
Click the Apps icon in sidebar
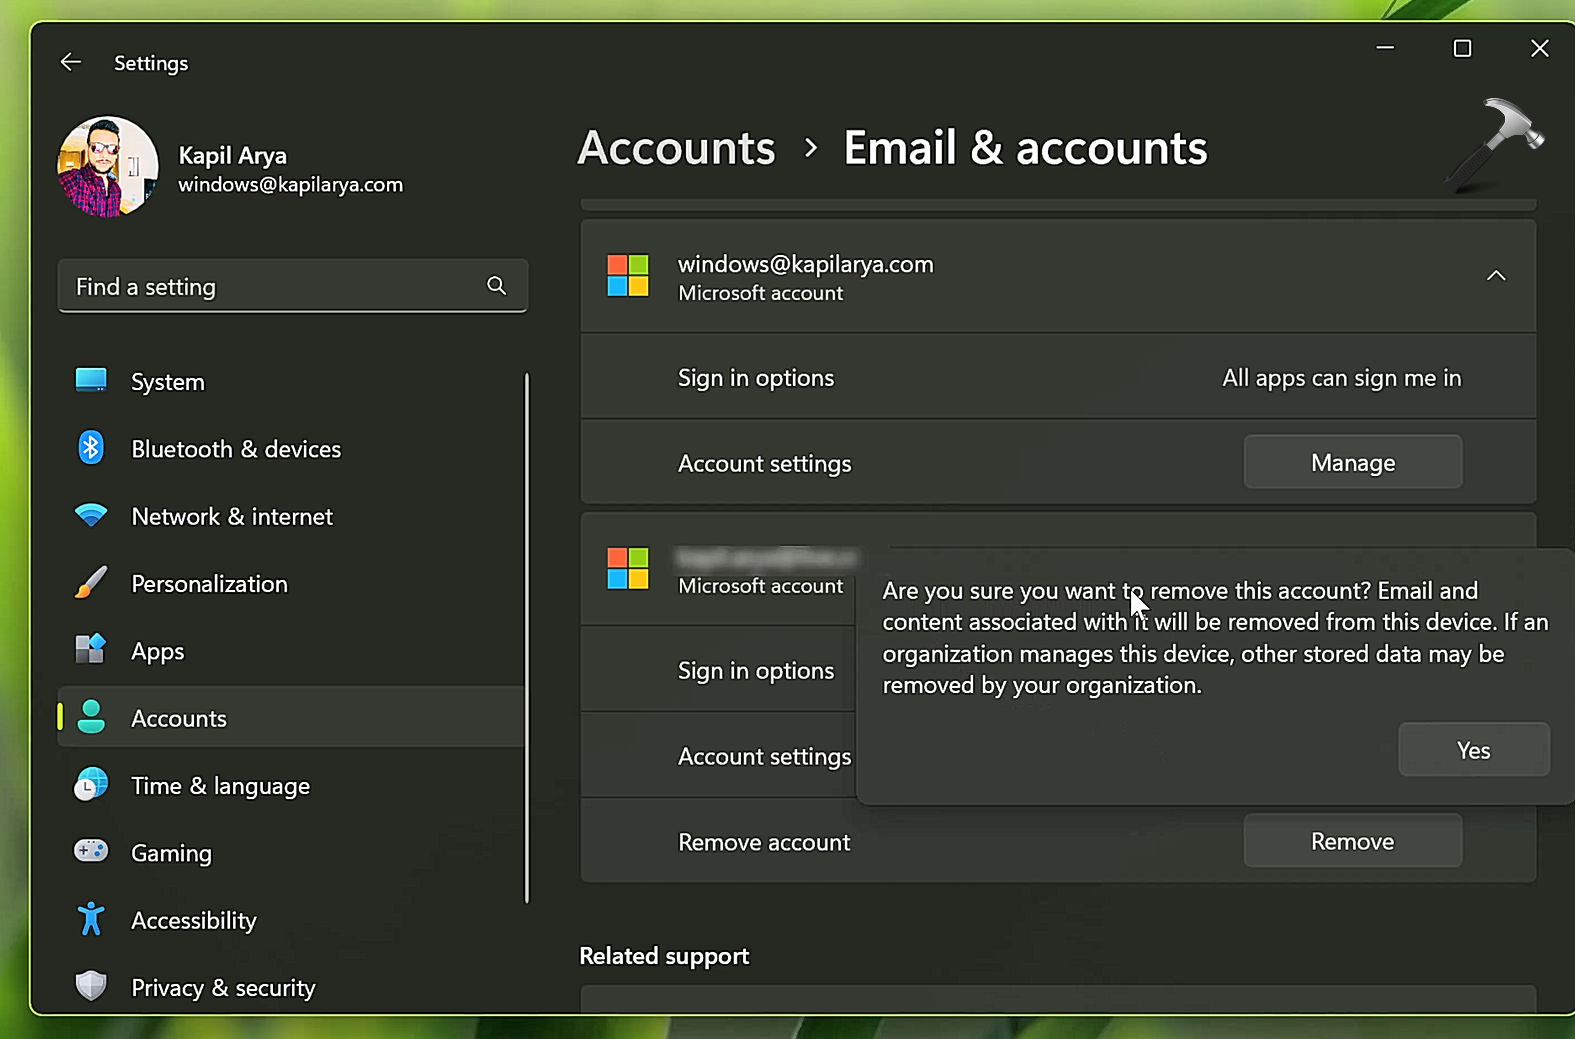[x=91, y=650]
